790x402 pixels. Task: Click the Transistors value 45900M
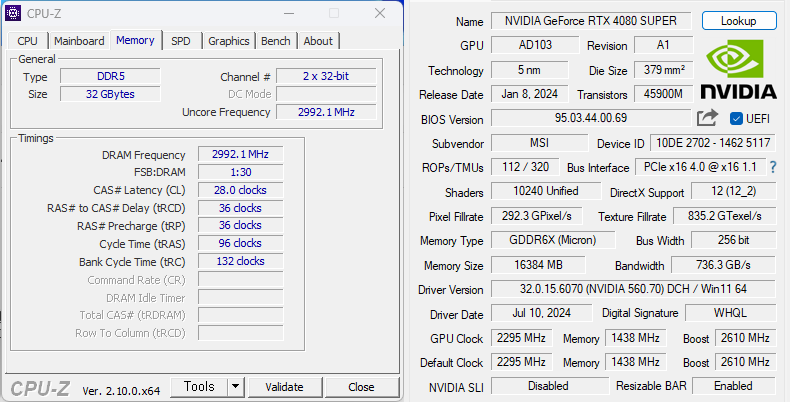(x=663, y=94)
